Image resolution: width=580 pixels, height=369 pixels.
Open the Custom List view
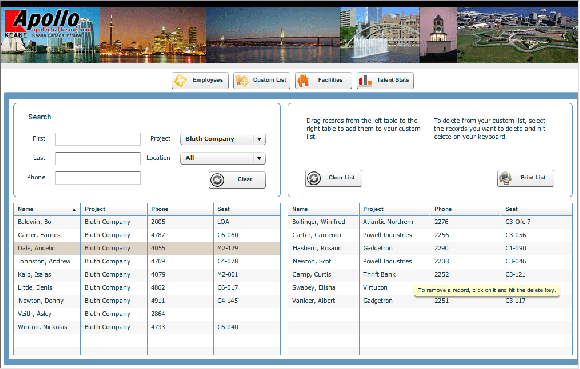(261, 80)
